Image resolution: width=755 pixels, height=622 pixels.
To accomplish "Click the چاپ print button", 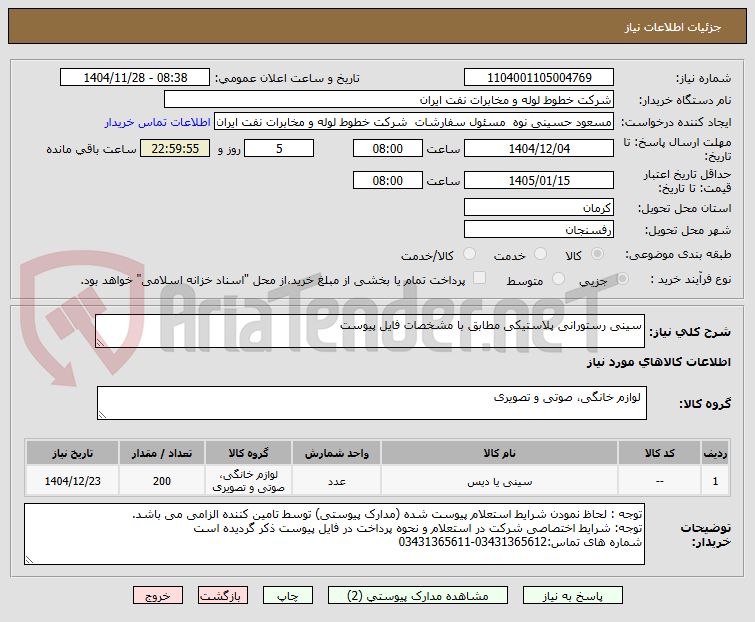I will [x=287, y=596].
